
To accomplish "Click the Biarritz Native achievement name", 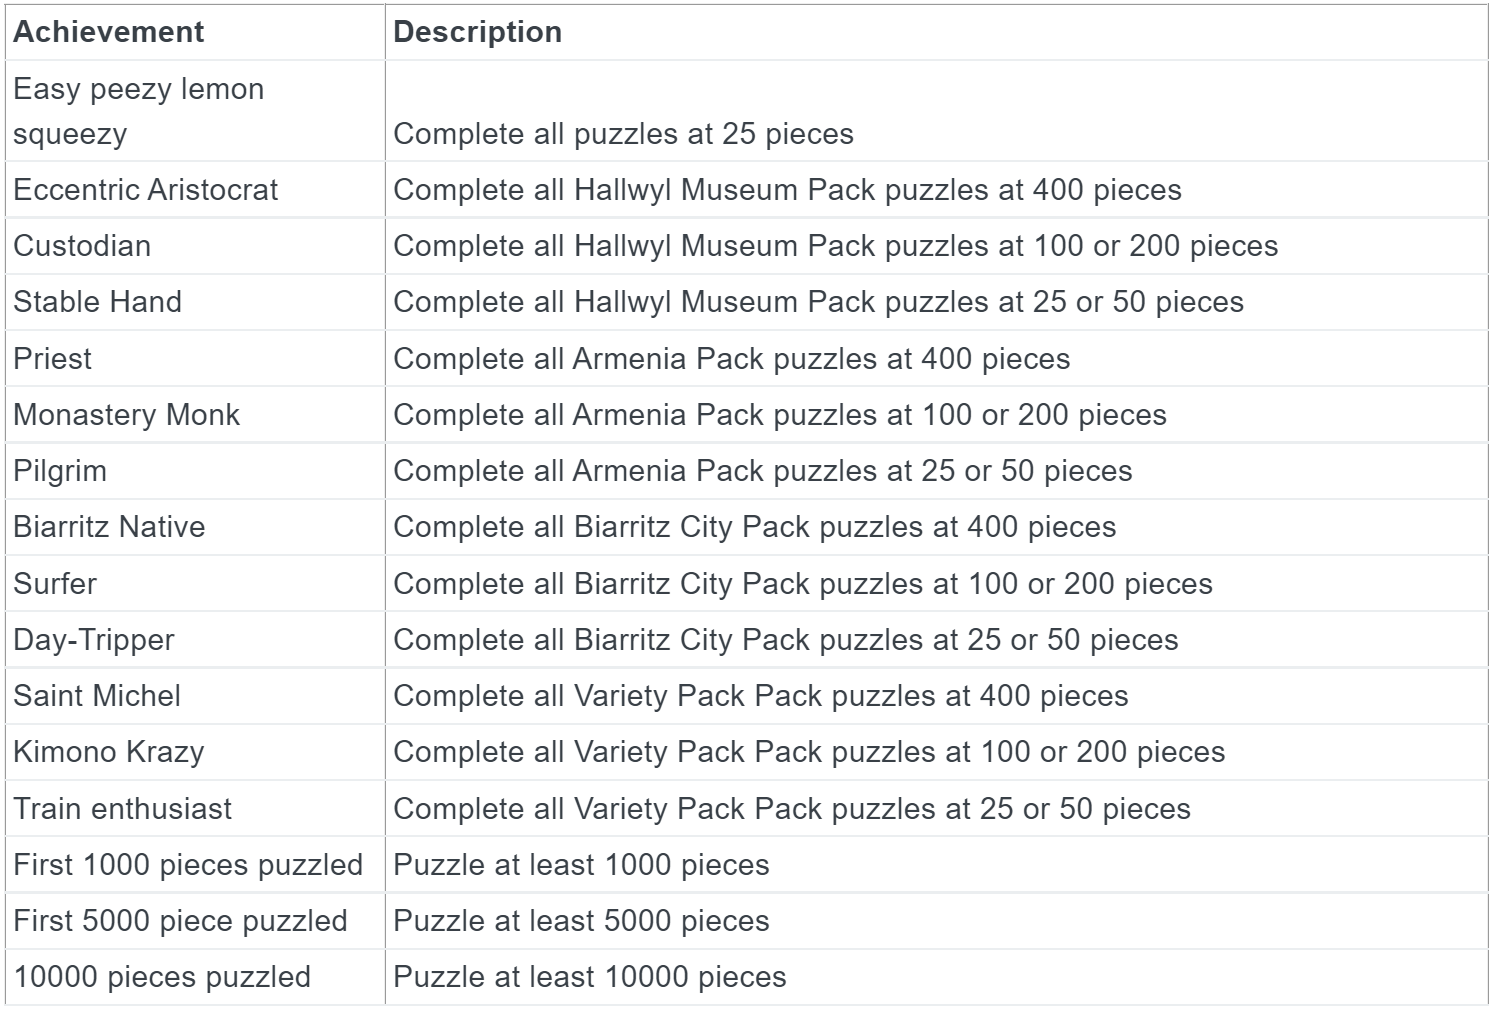I will coord(109,527).
